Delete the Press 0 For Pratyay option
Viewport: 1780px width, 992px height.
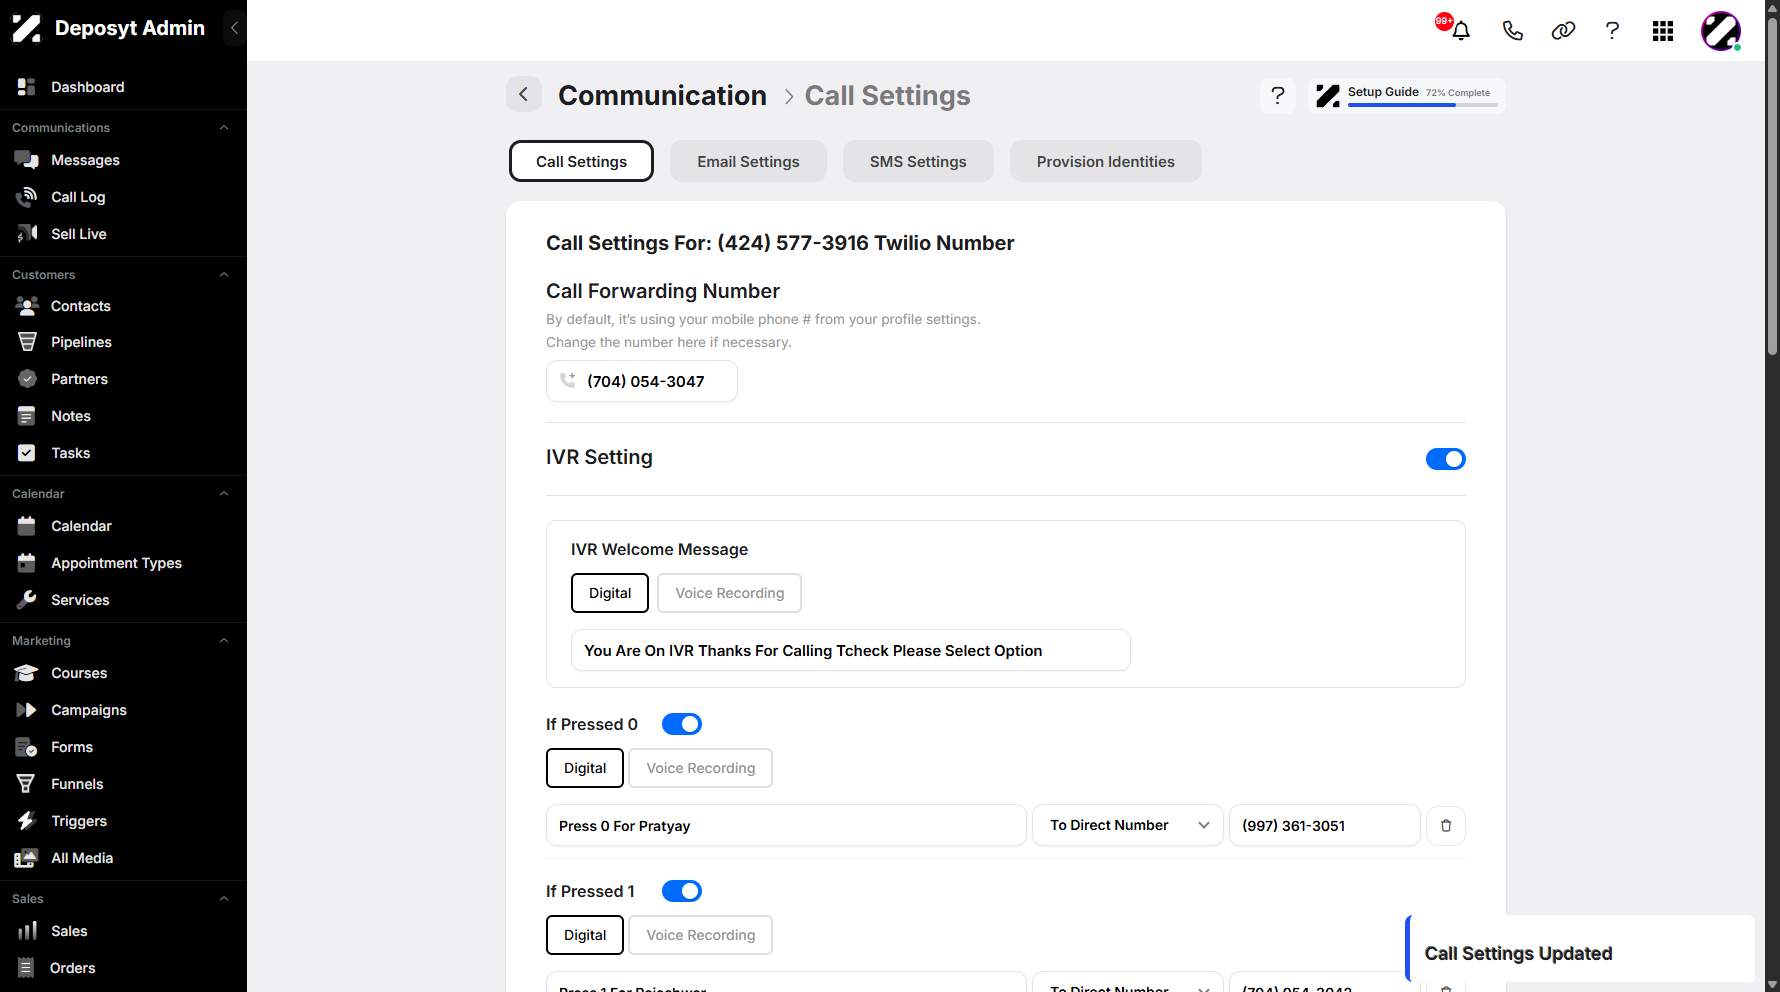point(1445,826)
